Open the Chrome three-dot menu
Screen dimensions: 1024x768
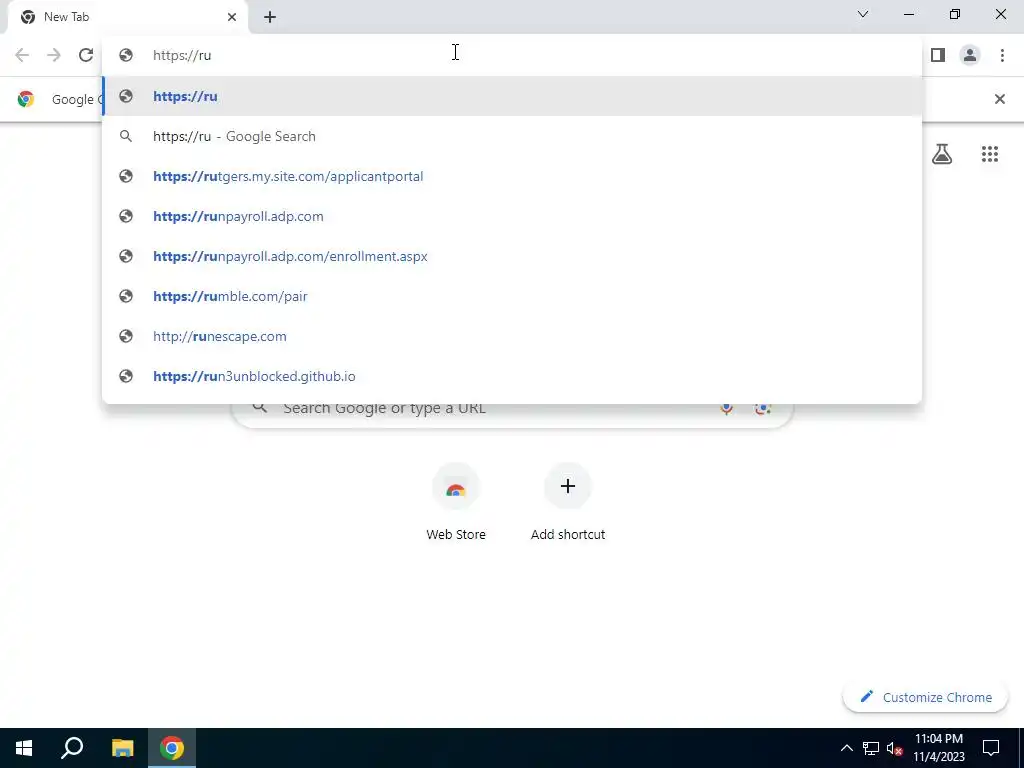pos(1002,55)
